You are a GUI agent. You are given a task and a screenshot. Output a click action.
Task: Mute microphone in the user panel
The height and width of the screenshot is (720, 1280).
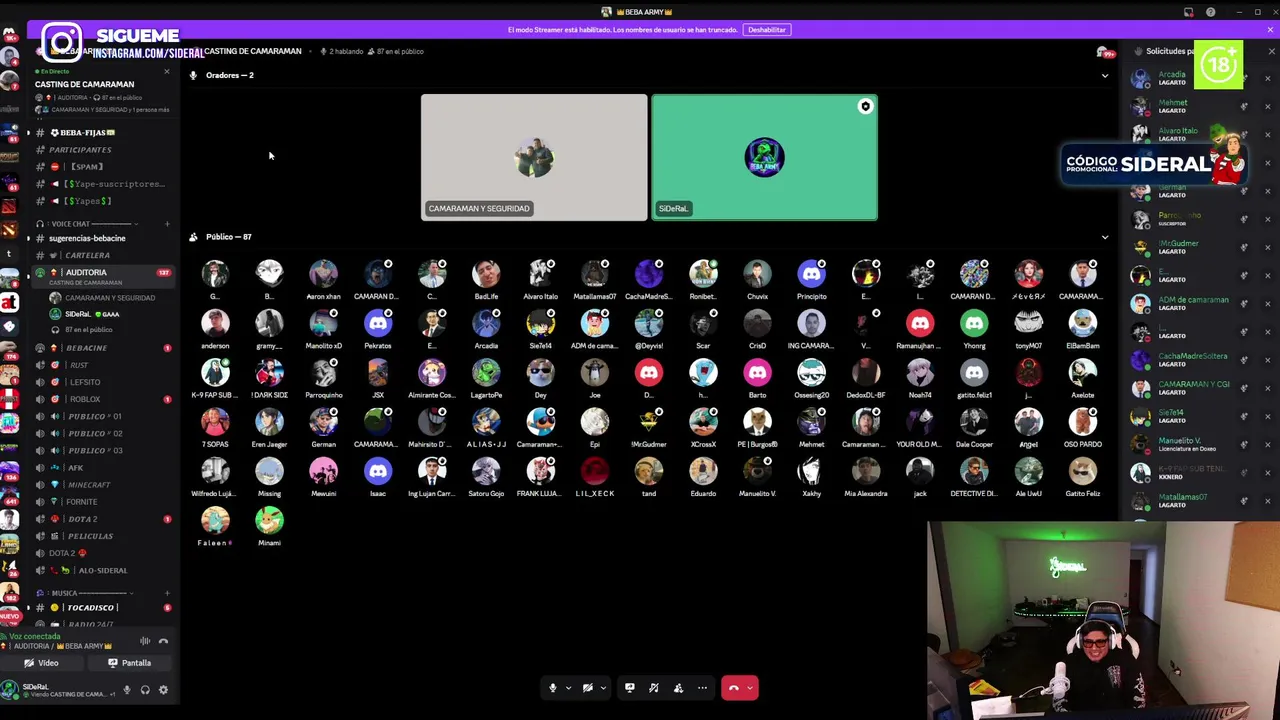126,690
